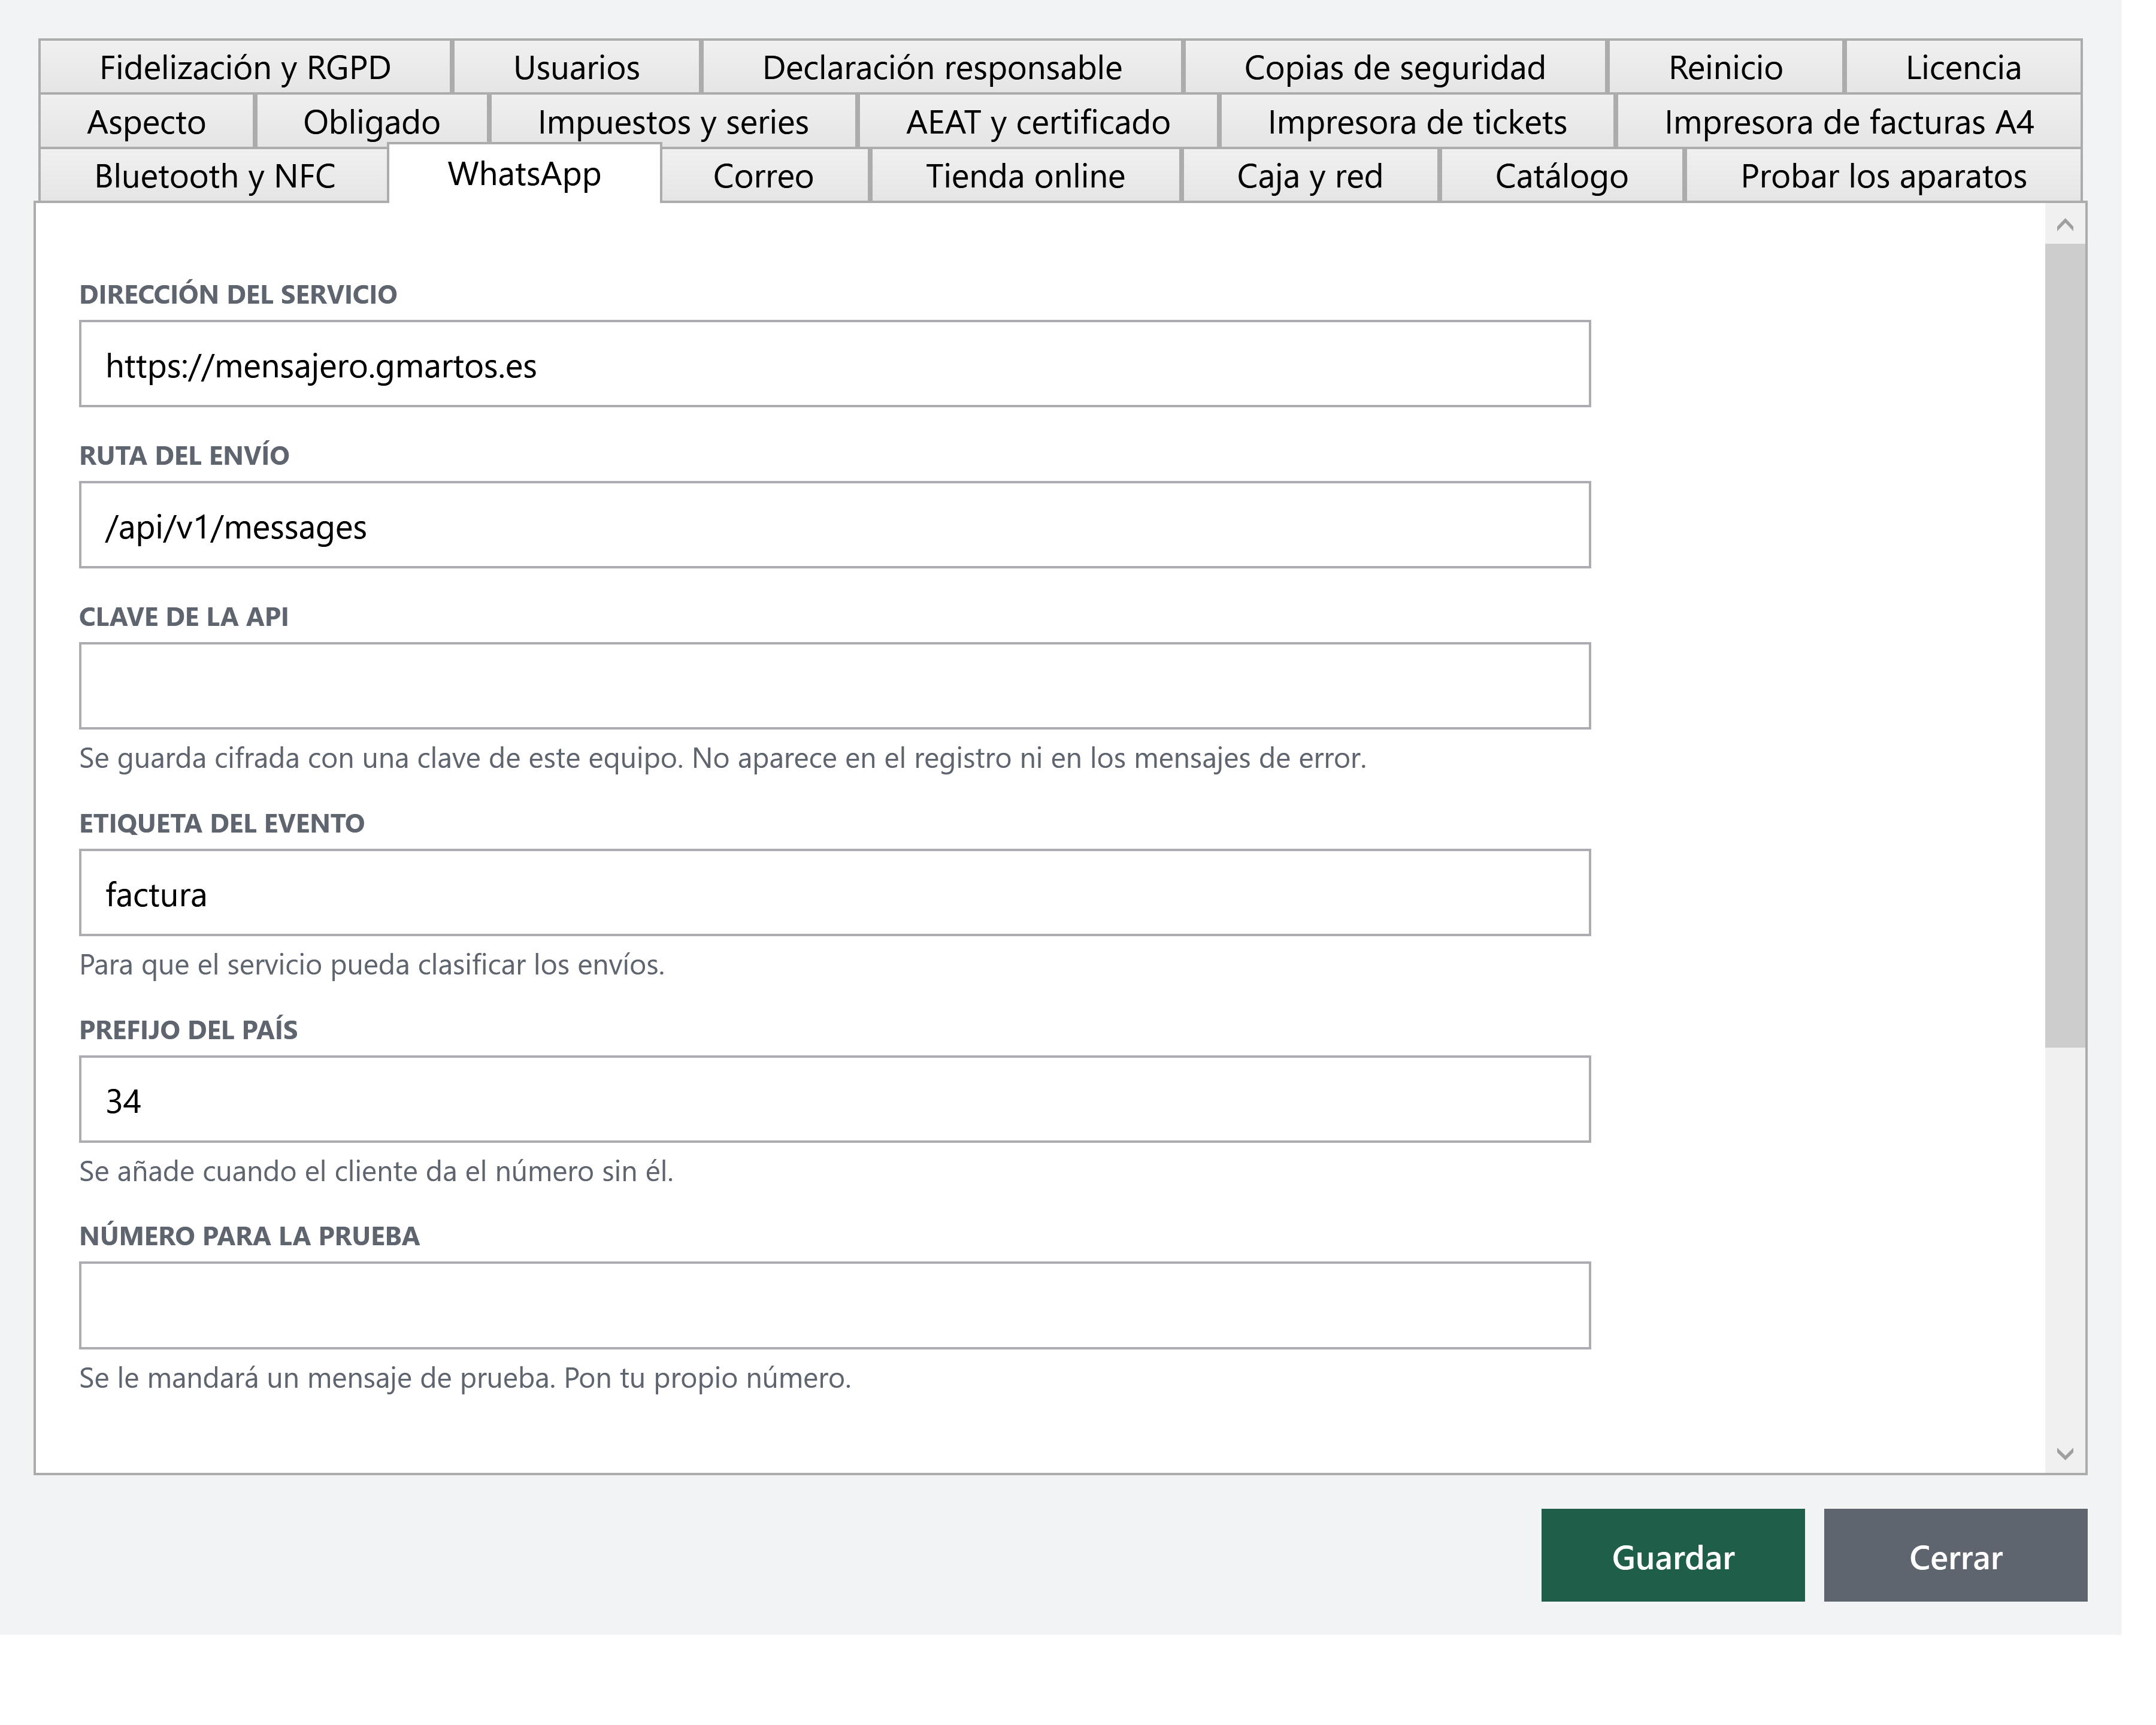Switch to the Usuarios tab
Screen dimensions: 2156x1725
(576, 67)
